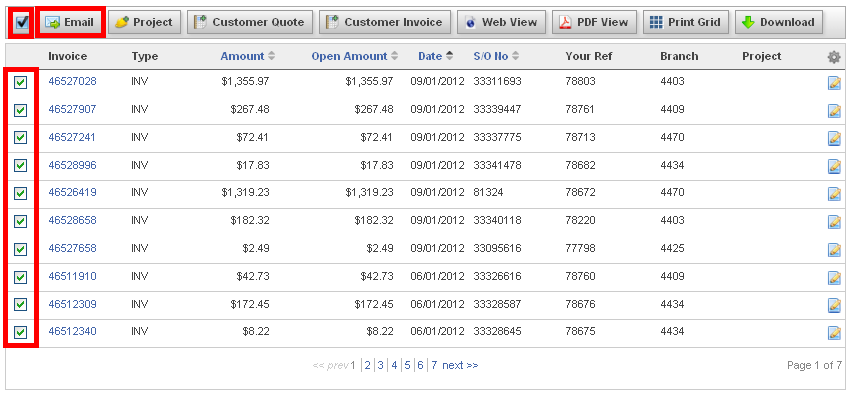Image resolution: width=851 pixels, height=395 pixels.
Task: Open invoice link 46527028
Action: pos(72,81)
